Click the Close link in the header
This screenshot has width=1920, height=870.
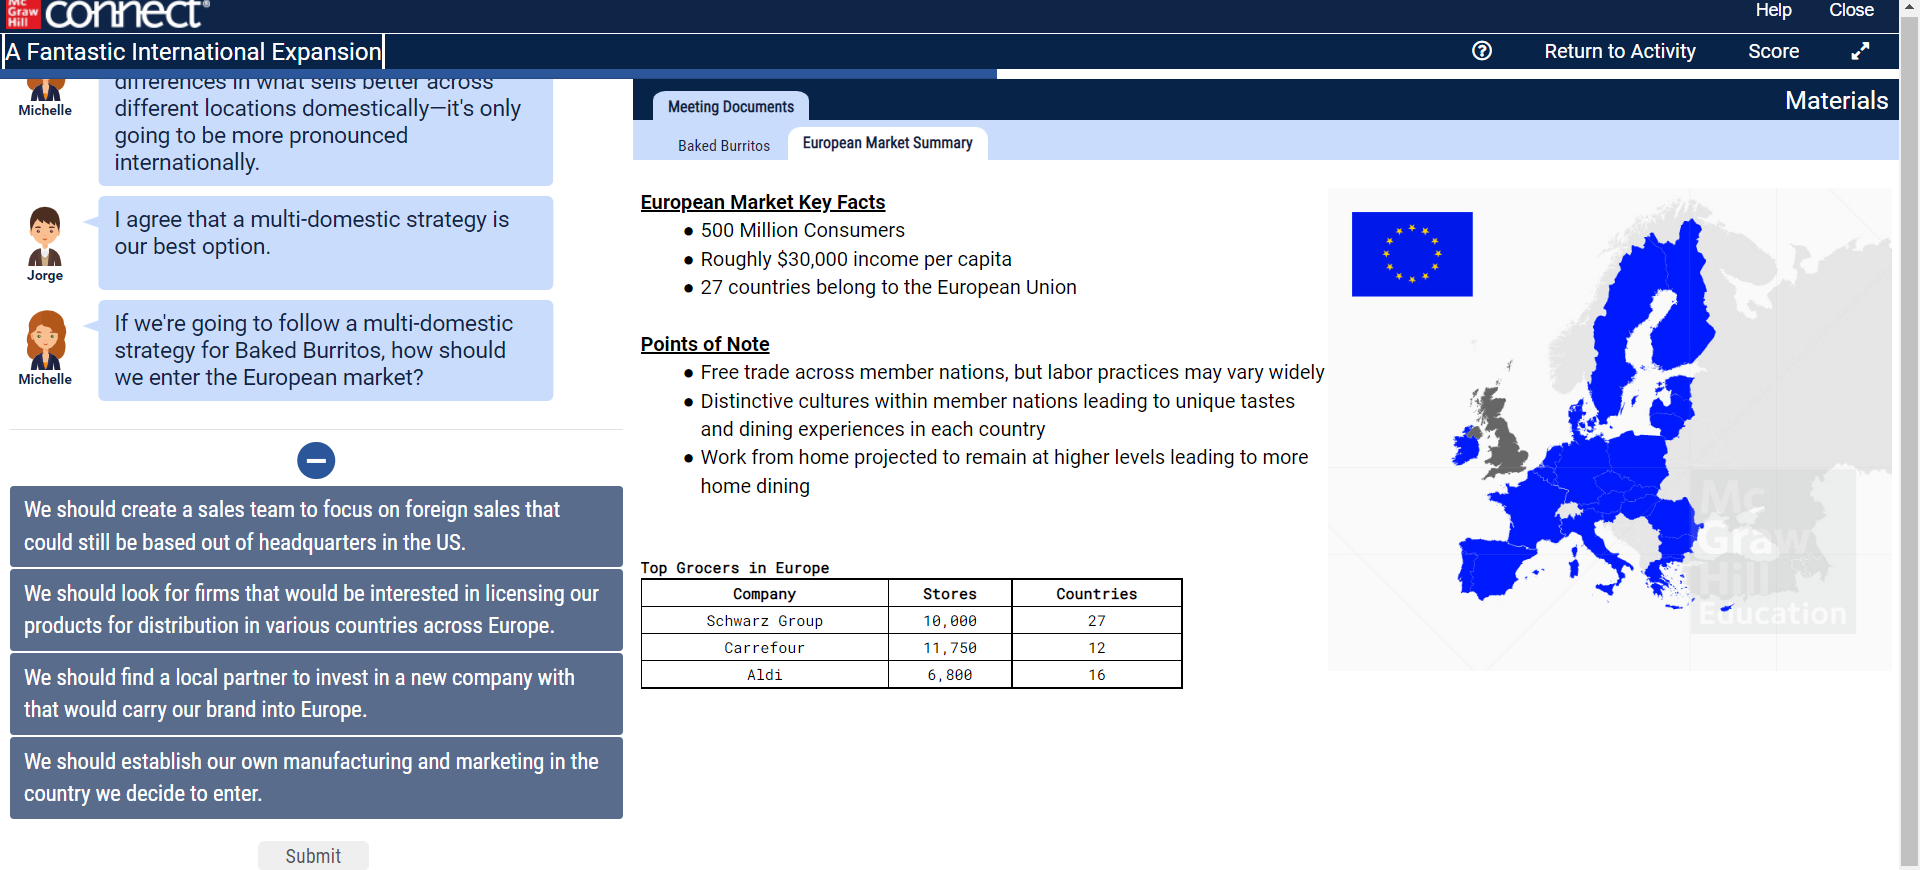pos(1851,10)
